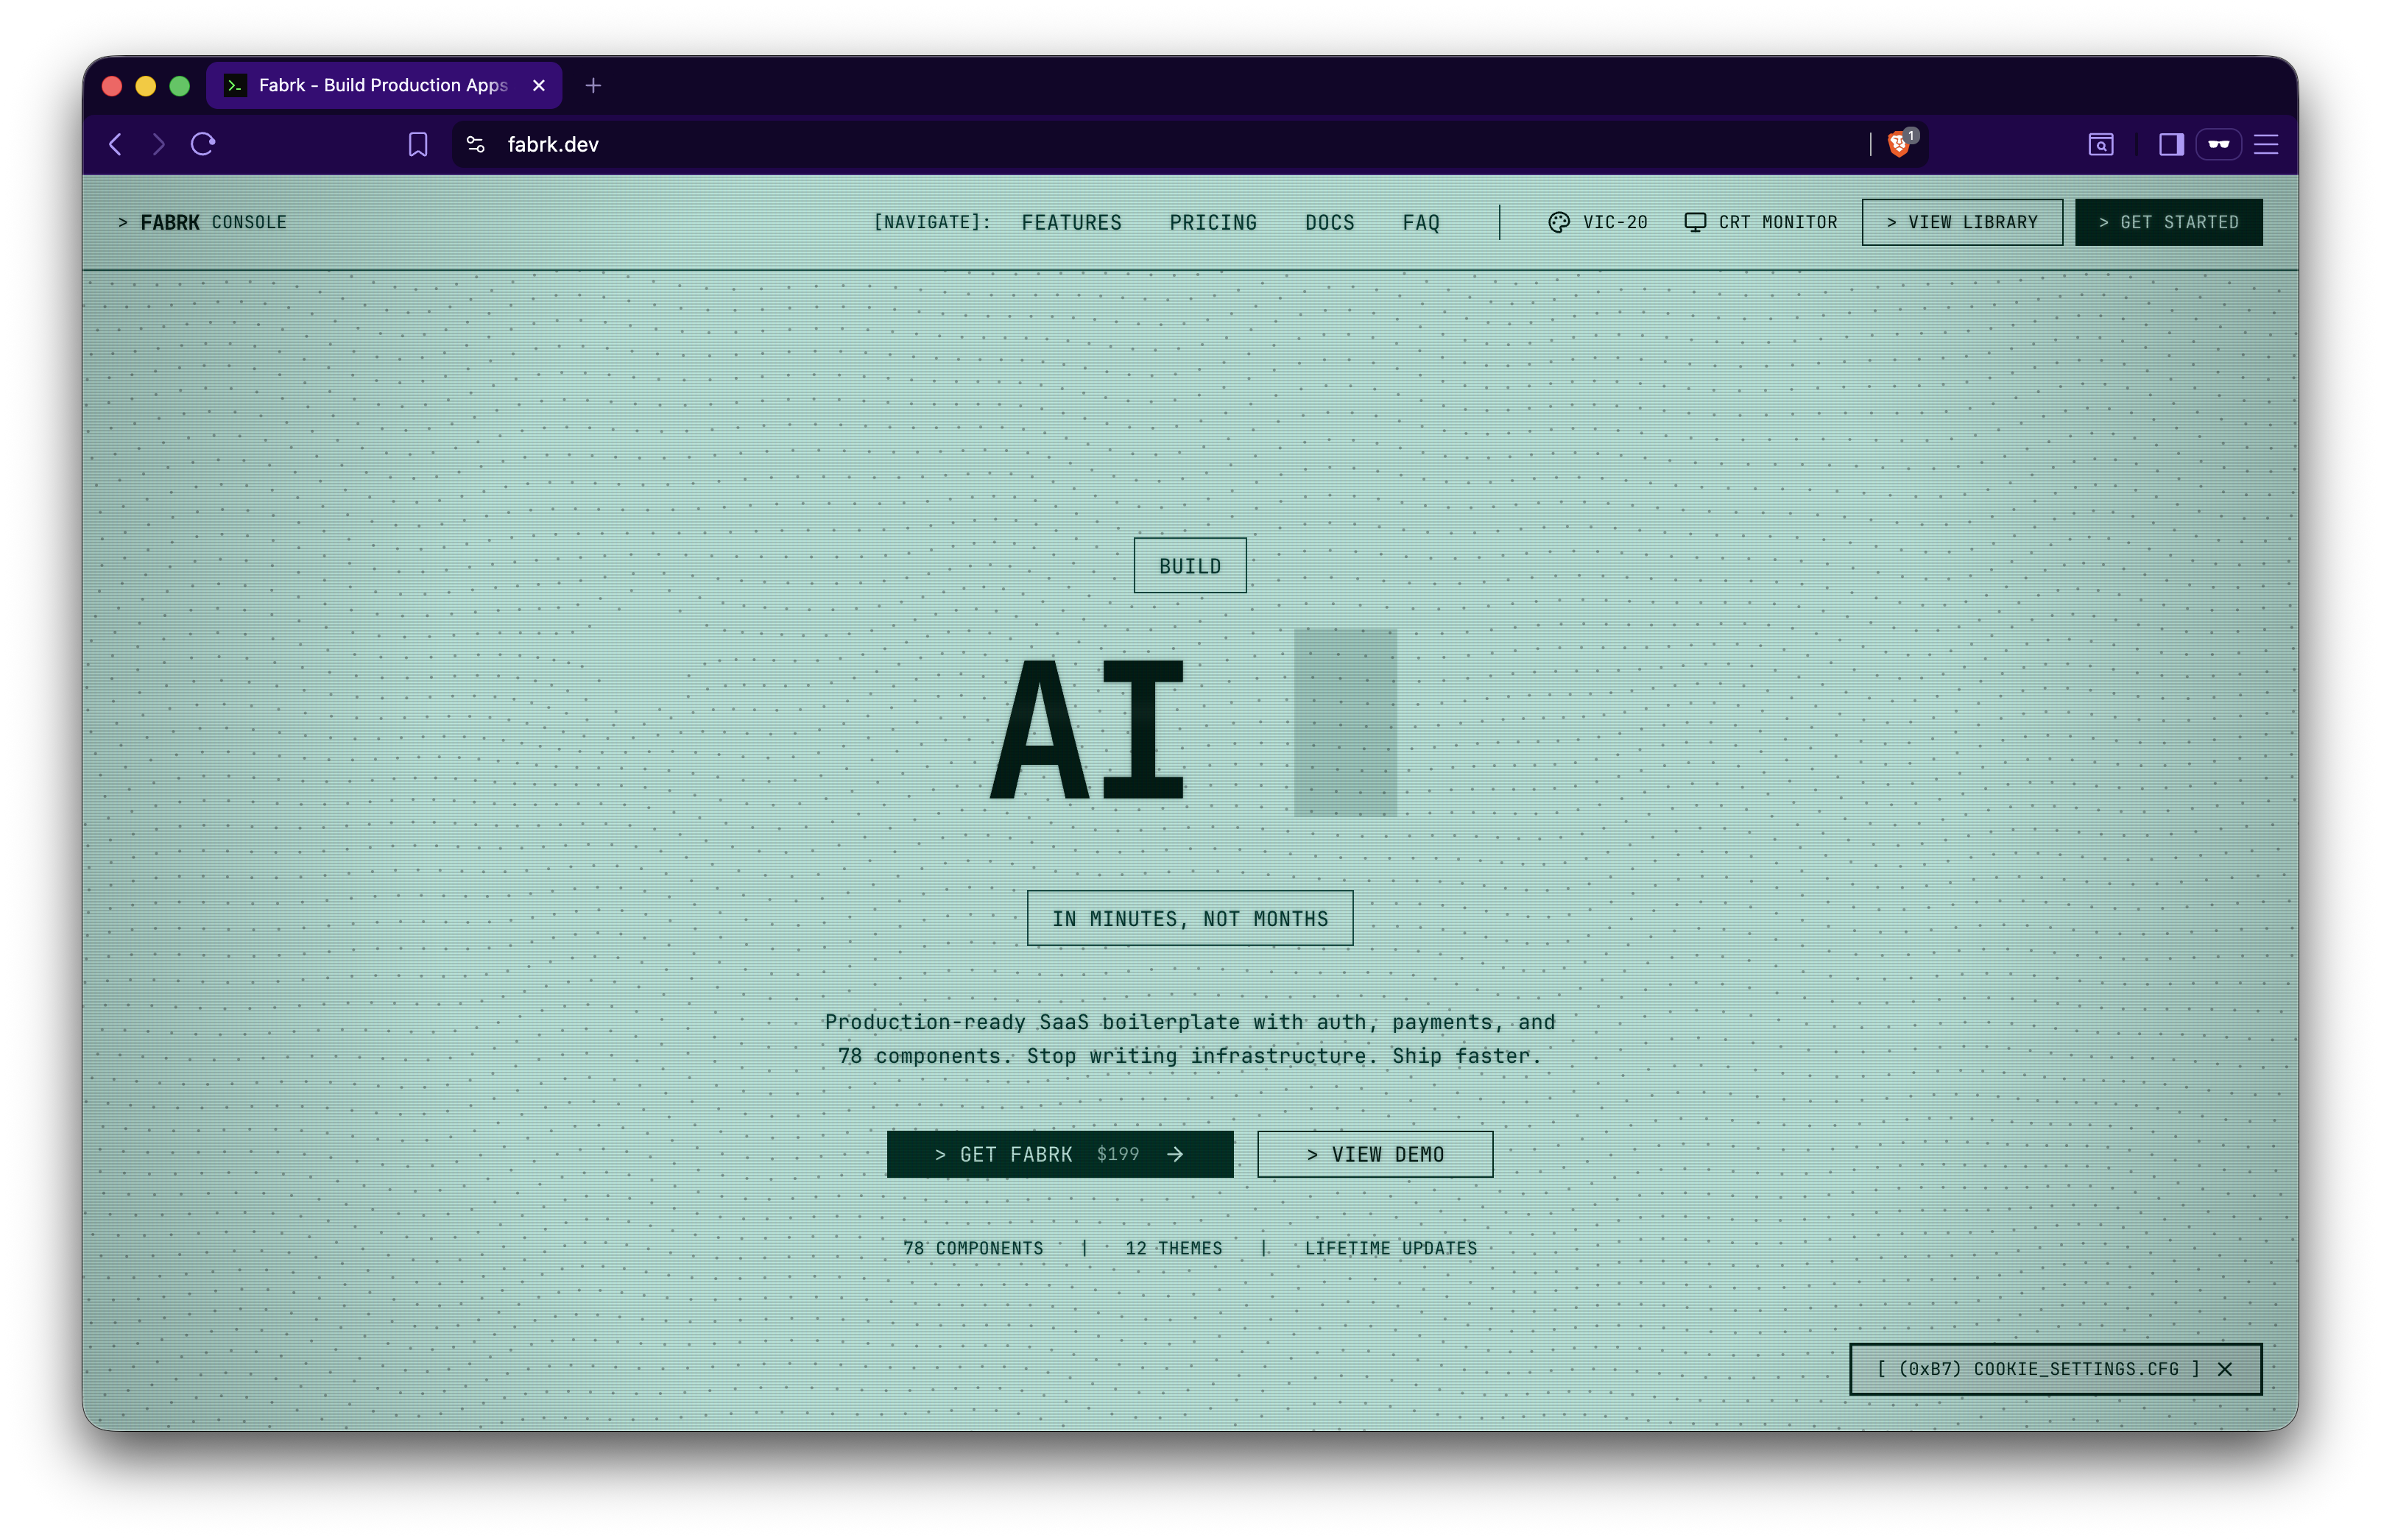Navigate to PRICING from the navbar

point(1213,222)
